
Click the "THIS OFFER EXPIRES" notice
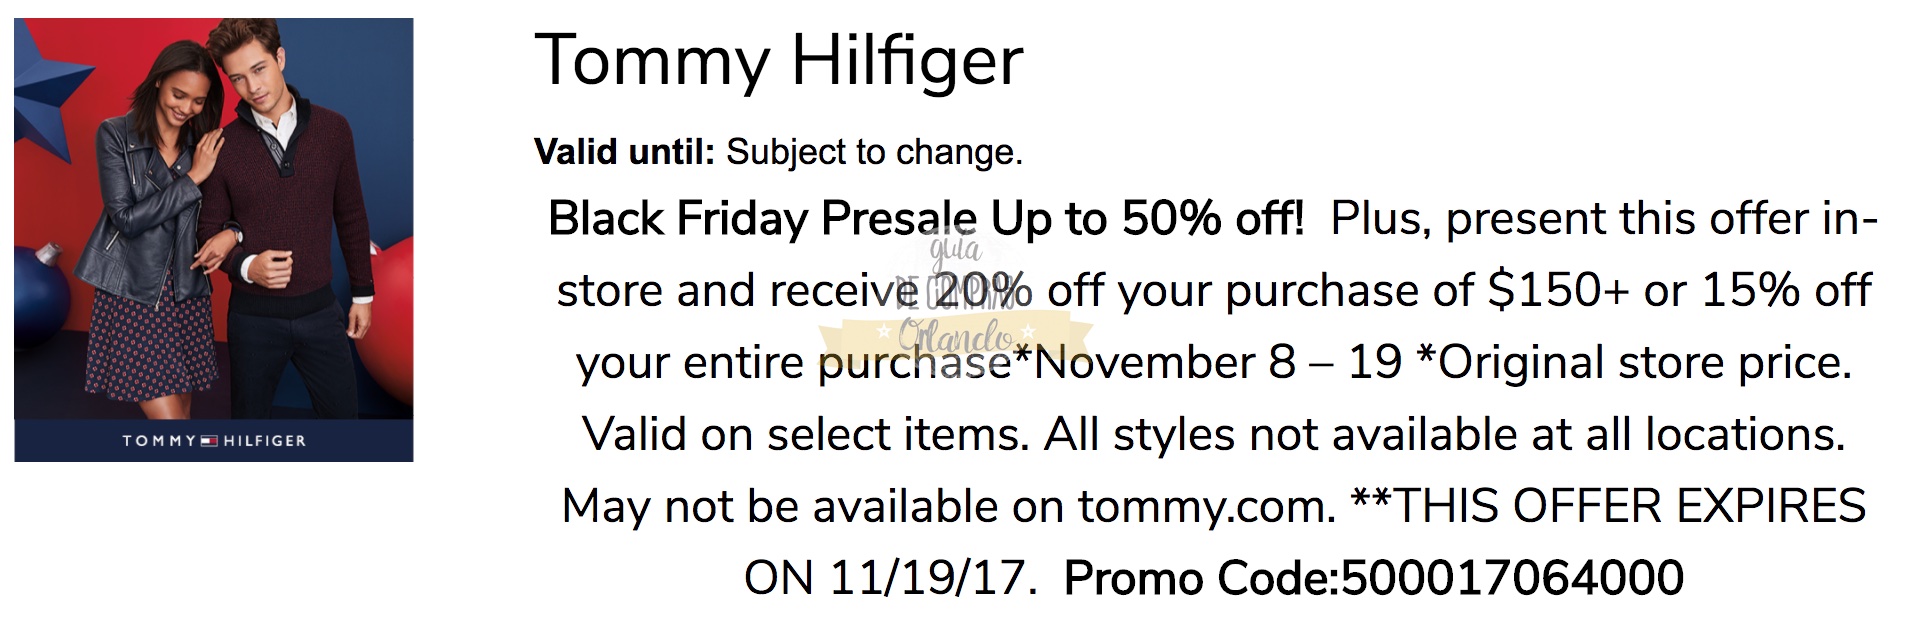point(1629,507)
